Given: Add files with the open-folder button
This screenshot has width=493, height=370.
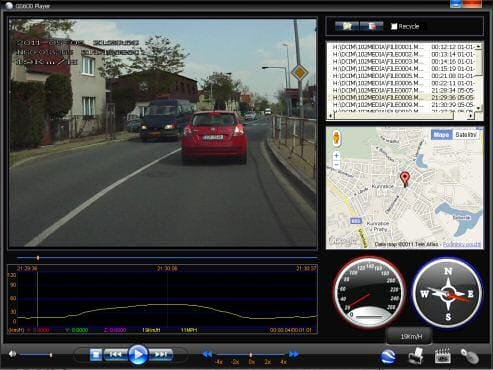Looking at the screenshot, I should 347,26.
